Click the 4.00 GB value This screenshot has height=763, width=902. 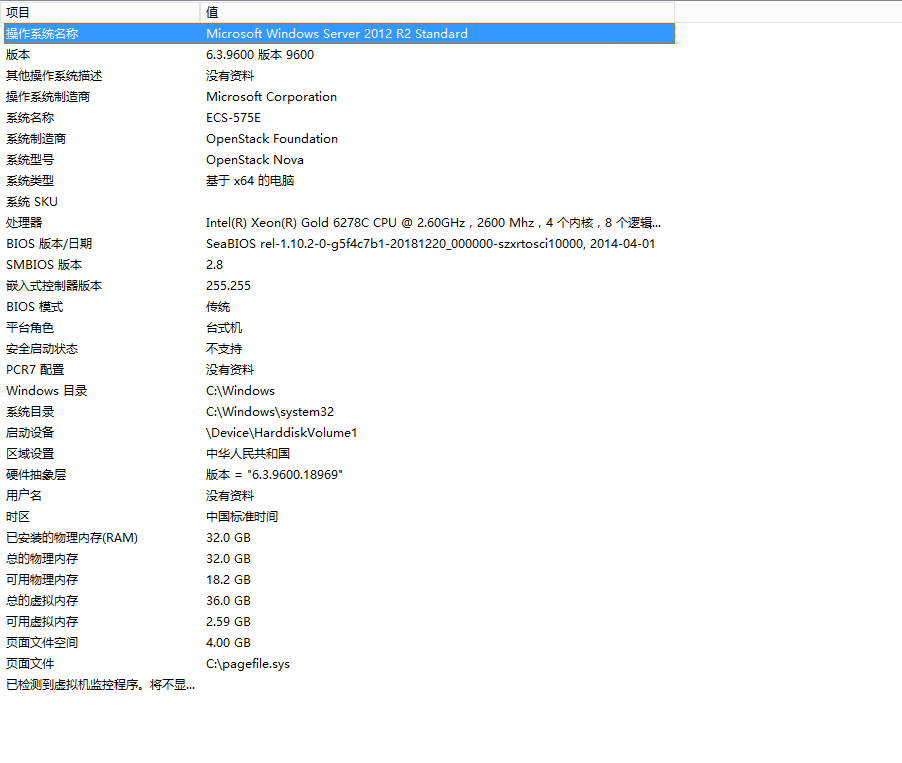pos(228,643)
